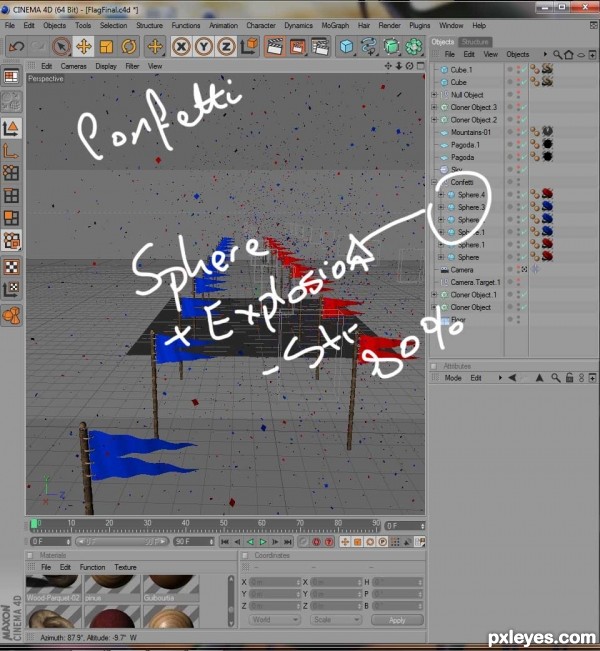This screenshot has height=651, width=600.
Task: Select the Live Selection tool
Action: point(61,46)
